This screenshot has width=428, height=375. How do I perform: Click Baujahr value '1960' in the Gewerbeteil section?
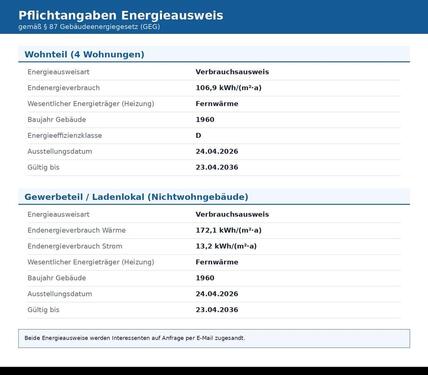(x=205, y=278)
